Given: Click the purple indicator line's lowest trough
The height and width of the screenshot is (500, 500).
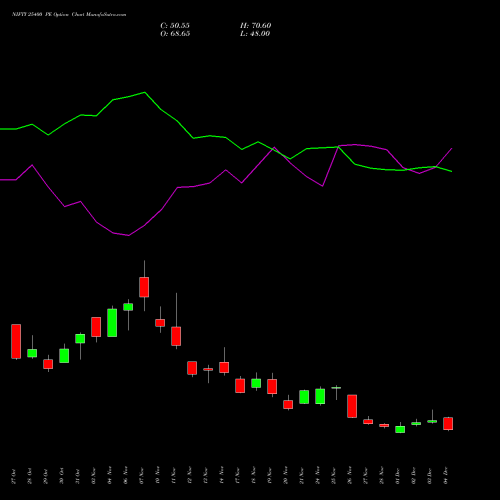Looking at the screenshot, I should [128, 235].
